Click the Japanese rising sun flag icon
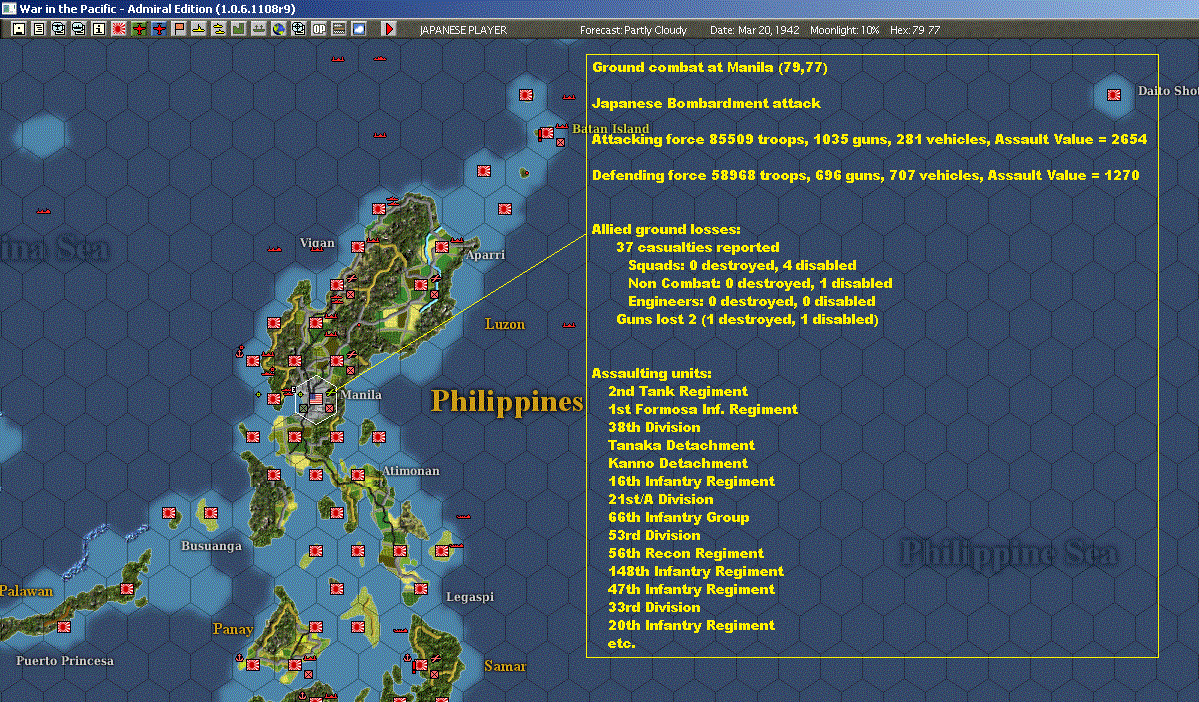Viewport: 1199px width, 702px height. (x=119, y=29)
